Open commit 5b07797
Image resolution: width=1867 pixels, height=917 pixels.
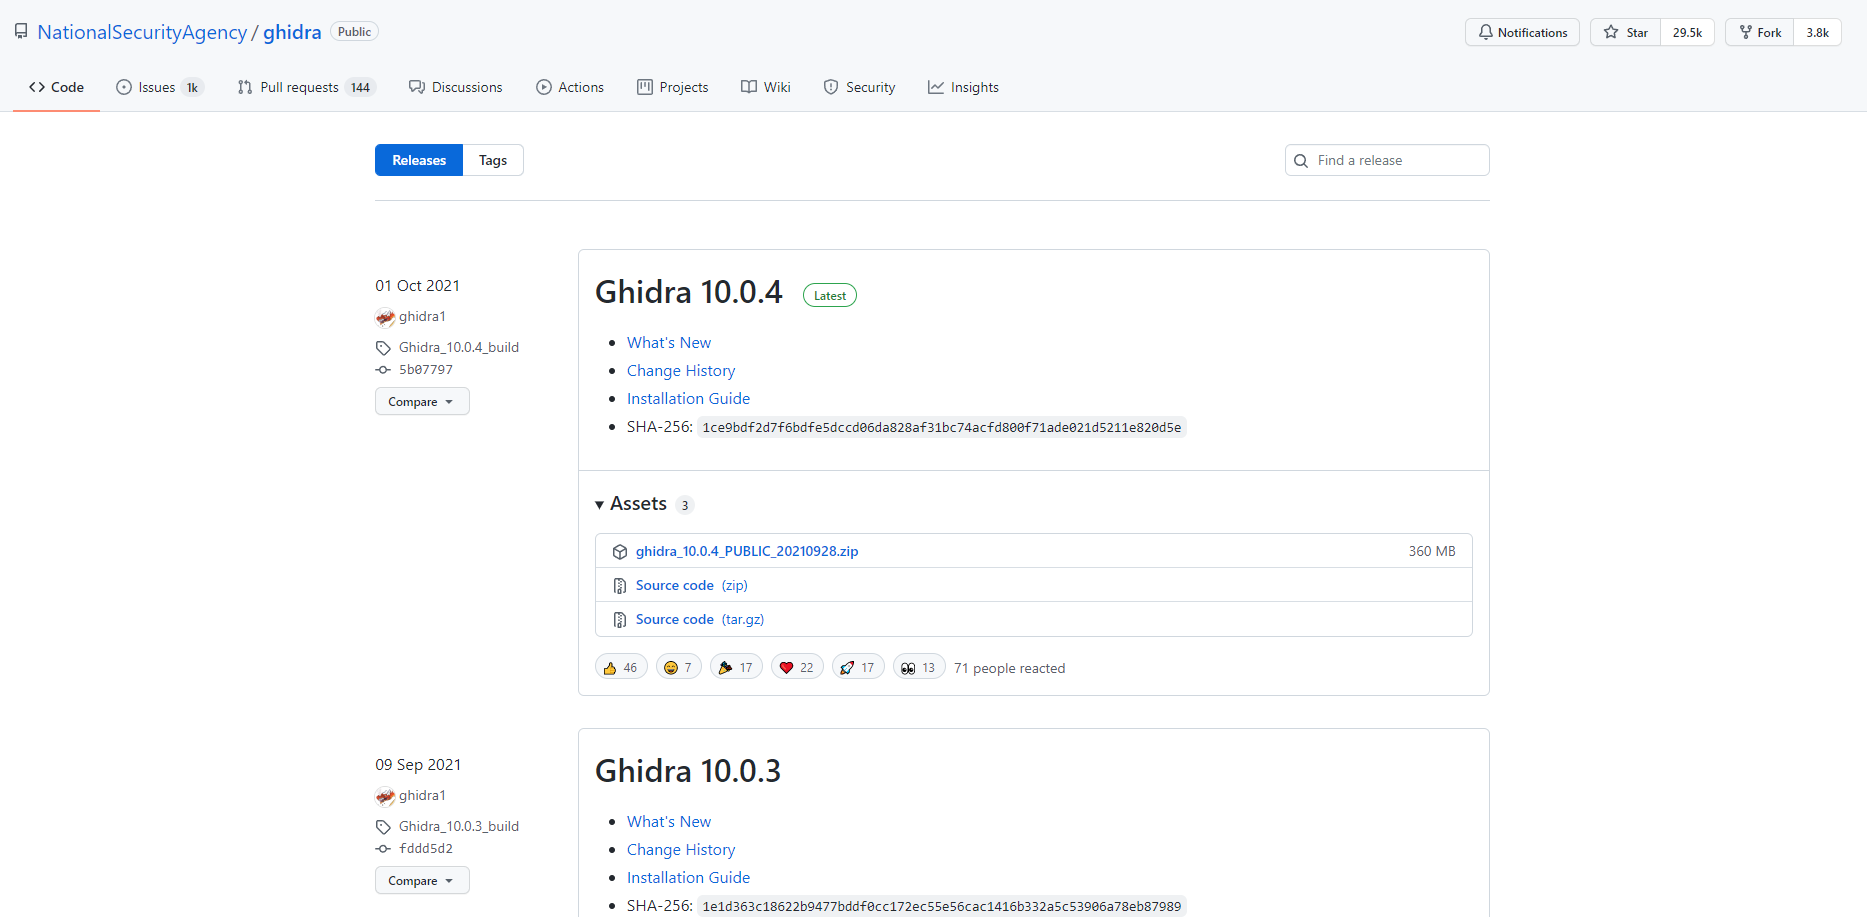(426, 369)
